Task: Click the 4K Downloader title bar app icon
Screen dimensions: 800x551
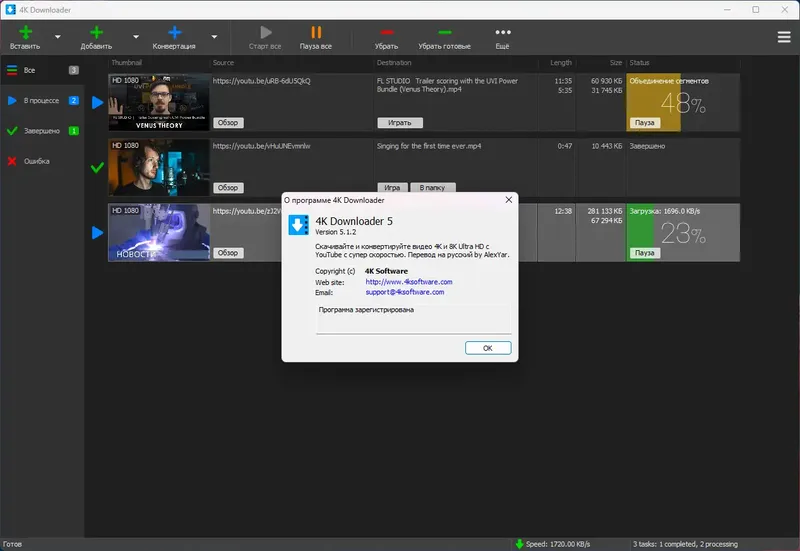Action: click(10, 10)
